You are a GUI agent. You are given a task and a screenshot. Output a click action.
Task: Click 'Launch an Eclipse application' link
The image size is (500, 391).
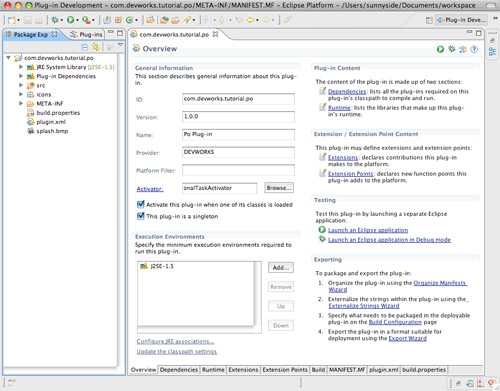[368, 230]
